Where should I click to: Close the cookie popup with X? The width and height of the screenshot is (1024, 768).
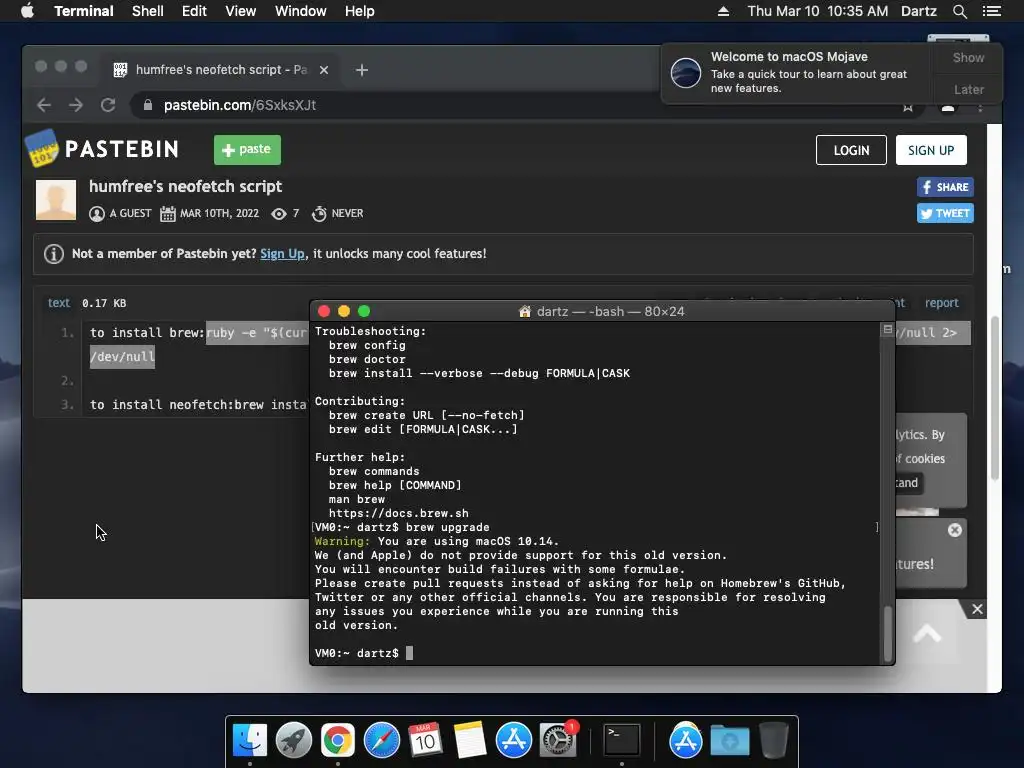(954, 530)
